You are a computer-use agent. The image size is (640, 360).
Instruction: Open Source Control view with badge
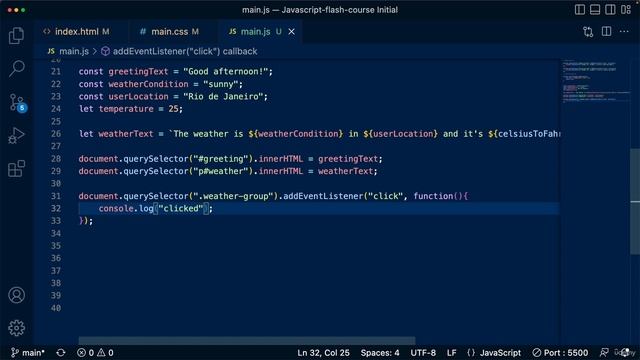pos(17,102)
